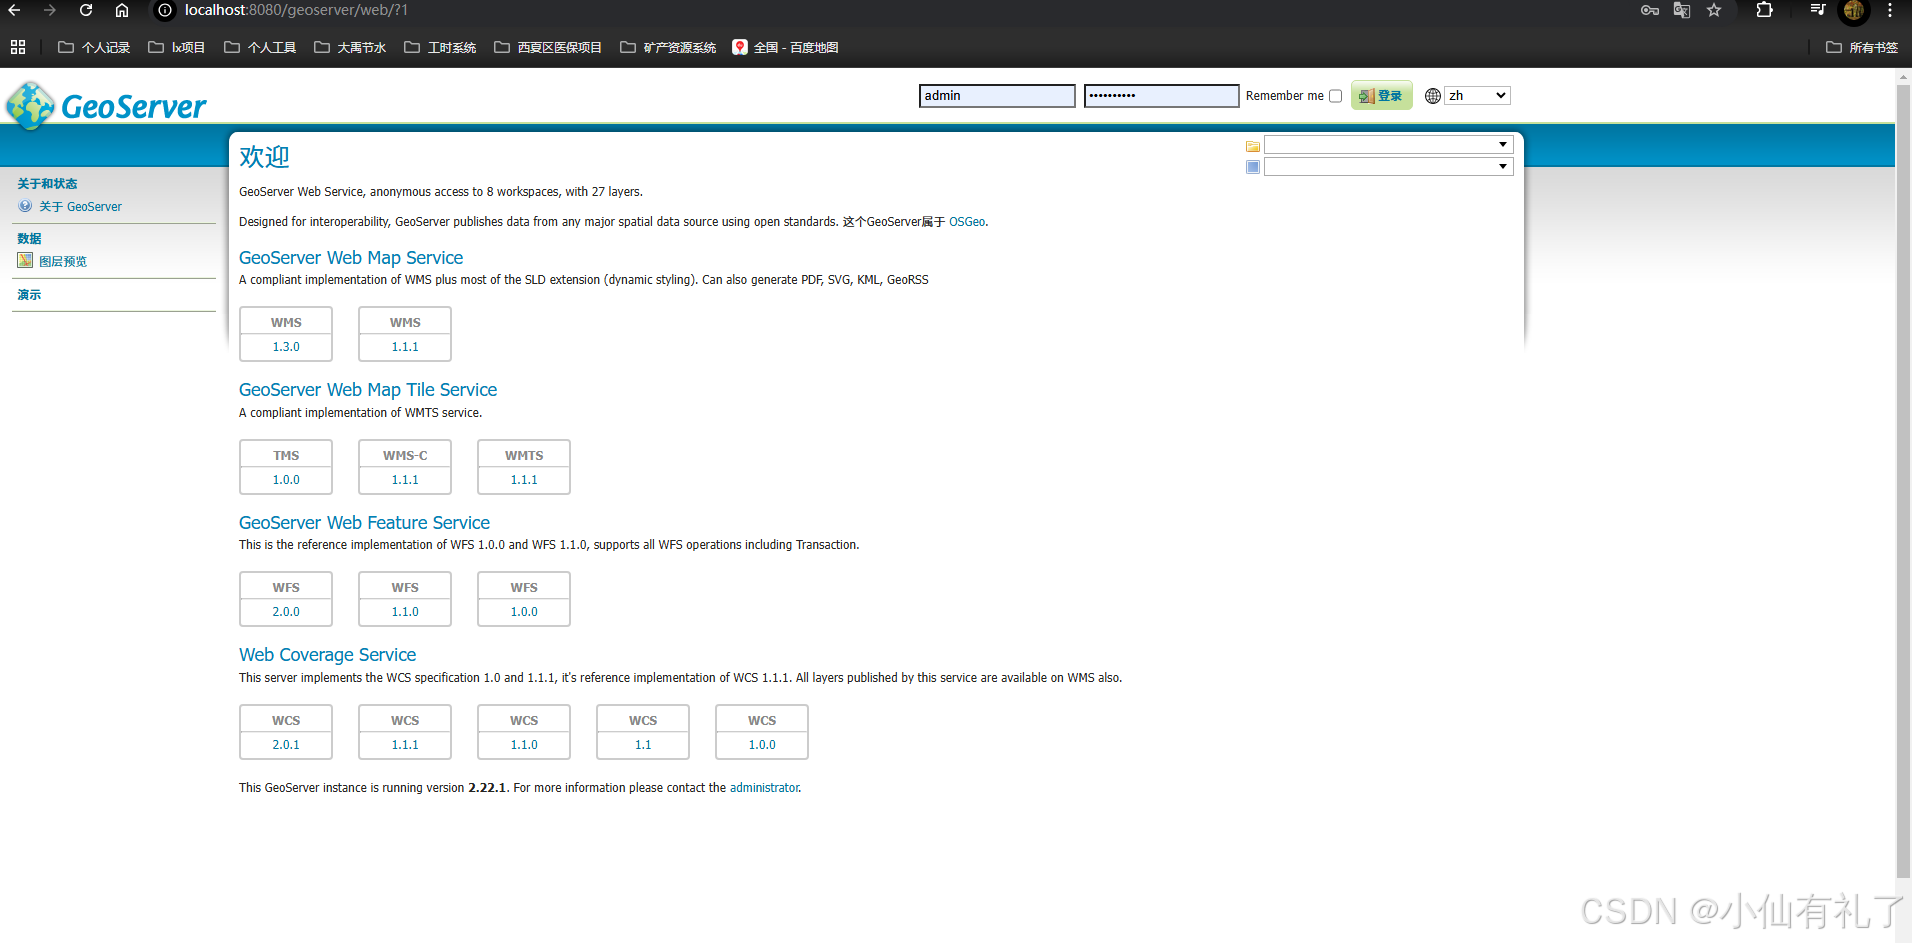Click the 演示 sidebar heading

coord(29,295)
